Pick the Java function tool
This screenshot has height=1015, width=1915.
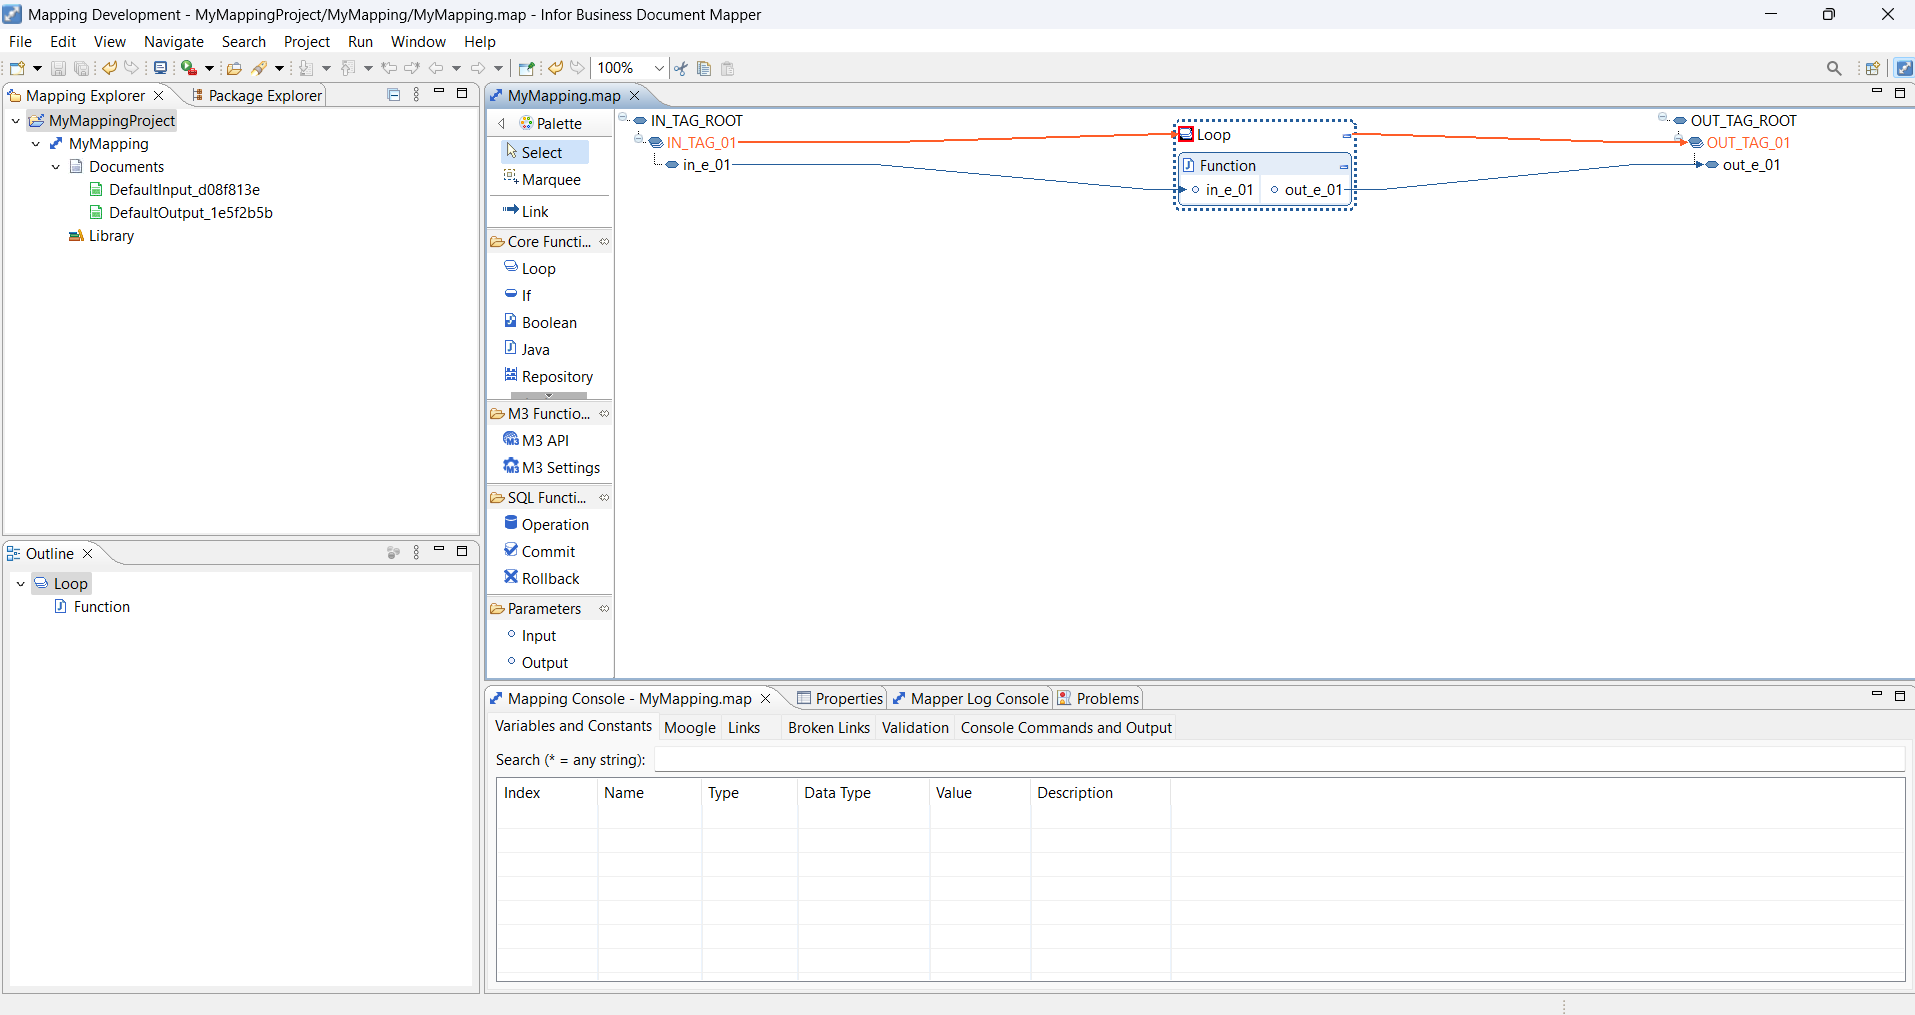pos(535,349)
